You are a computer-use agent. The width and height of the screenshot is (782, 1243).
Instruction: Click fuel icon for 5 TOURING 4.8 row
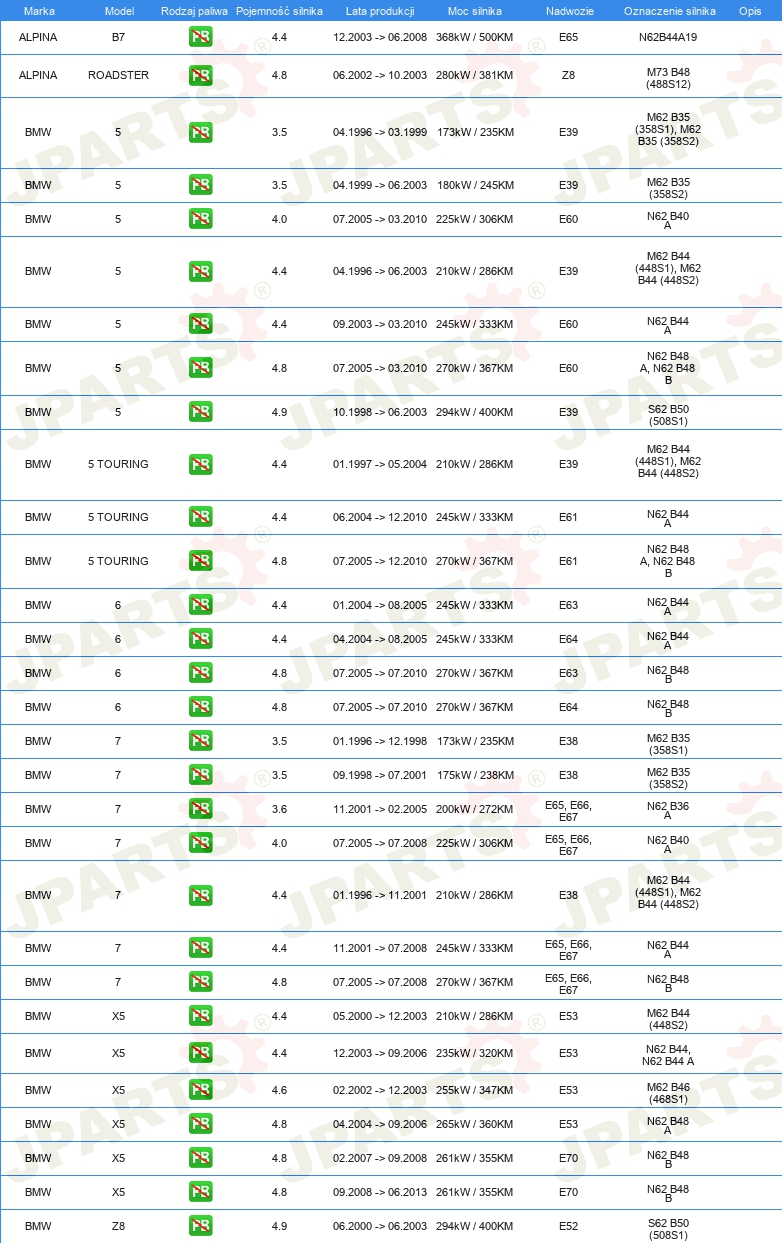click(x=200, y=561)
